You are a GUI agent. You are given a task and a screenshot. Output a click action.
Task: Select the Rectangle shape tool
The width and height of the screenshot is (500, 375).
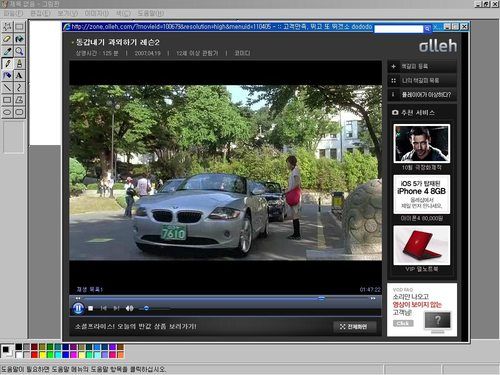[x=7, y=100]
